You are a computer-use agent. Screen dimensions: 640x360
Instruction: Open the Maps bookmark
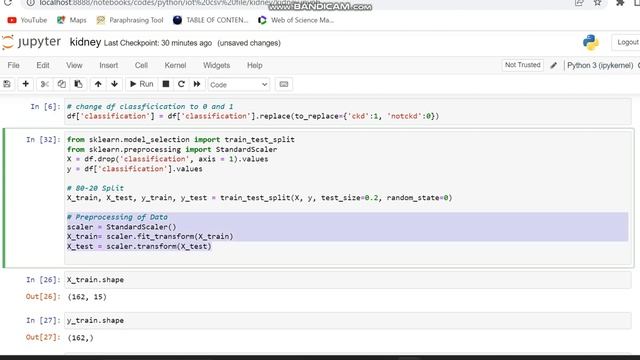[72, 20]
